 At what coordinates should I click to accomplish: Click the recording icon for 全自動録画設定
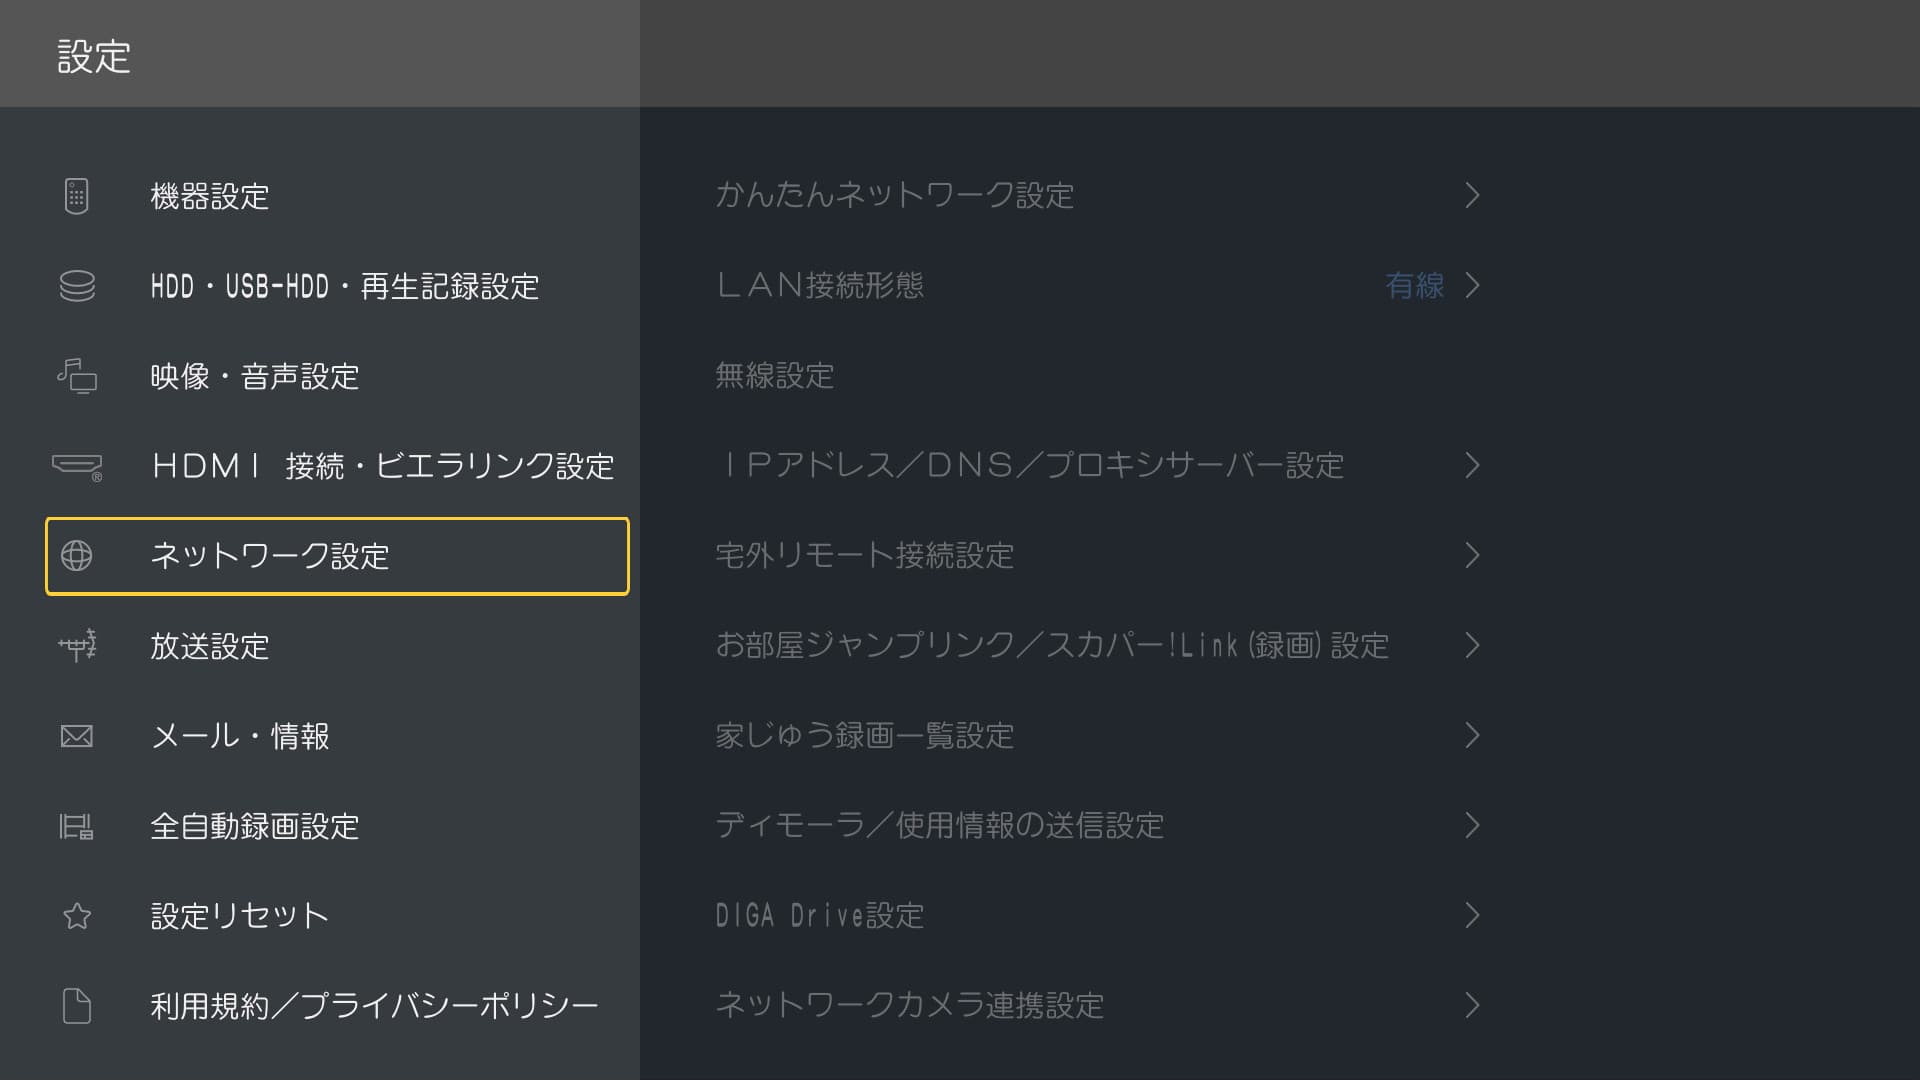[x=77, y=826]
